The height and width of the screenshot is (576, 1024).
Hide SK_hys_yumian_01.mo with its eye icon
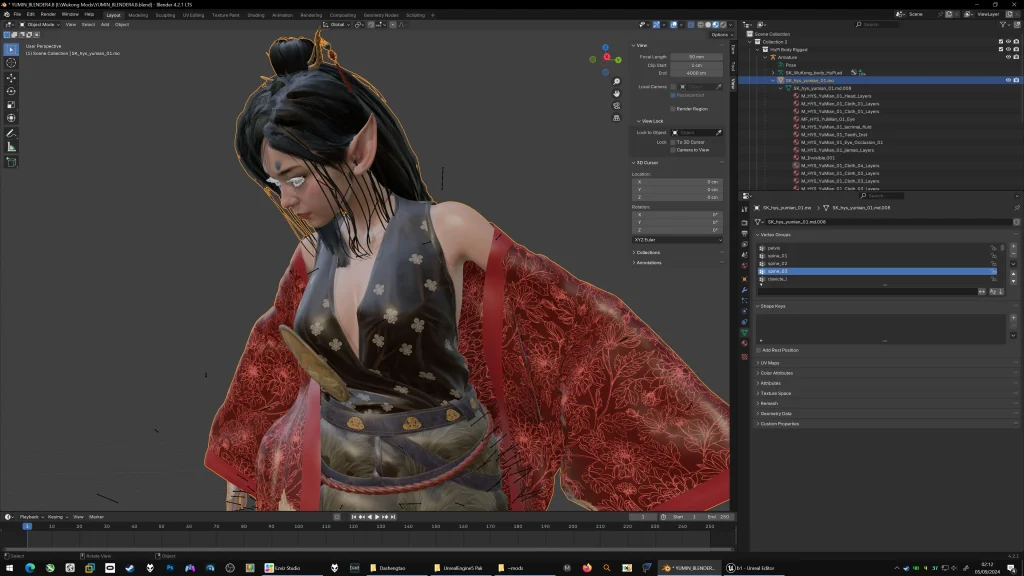(x=1008, y=80)
